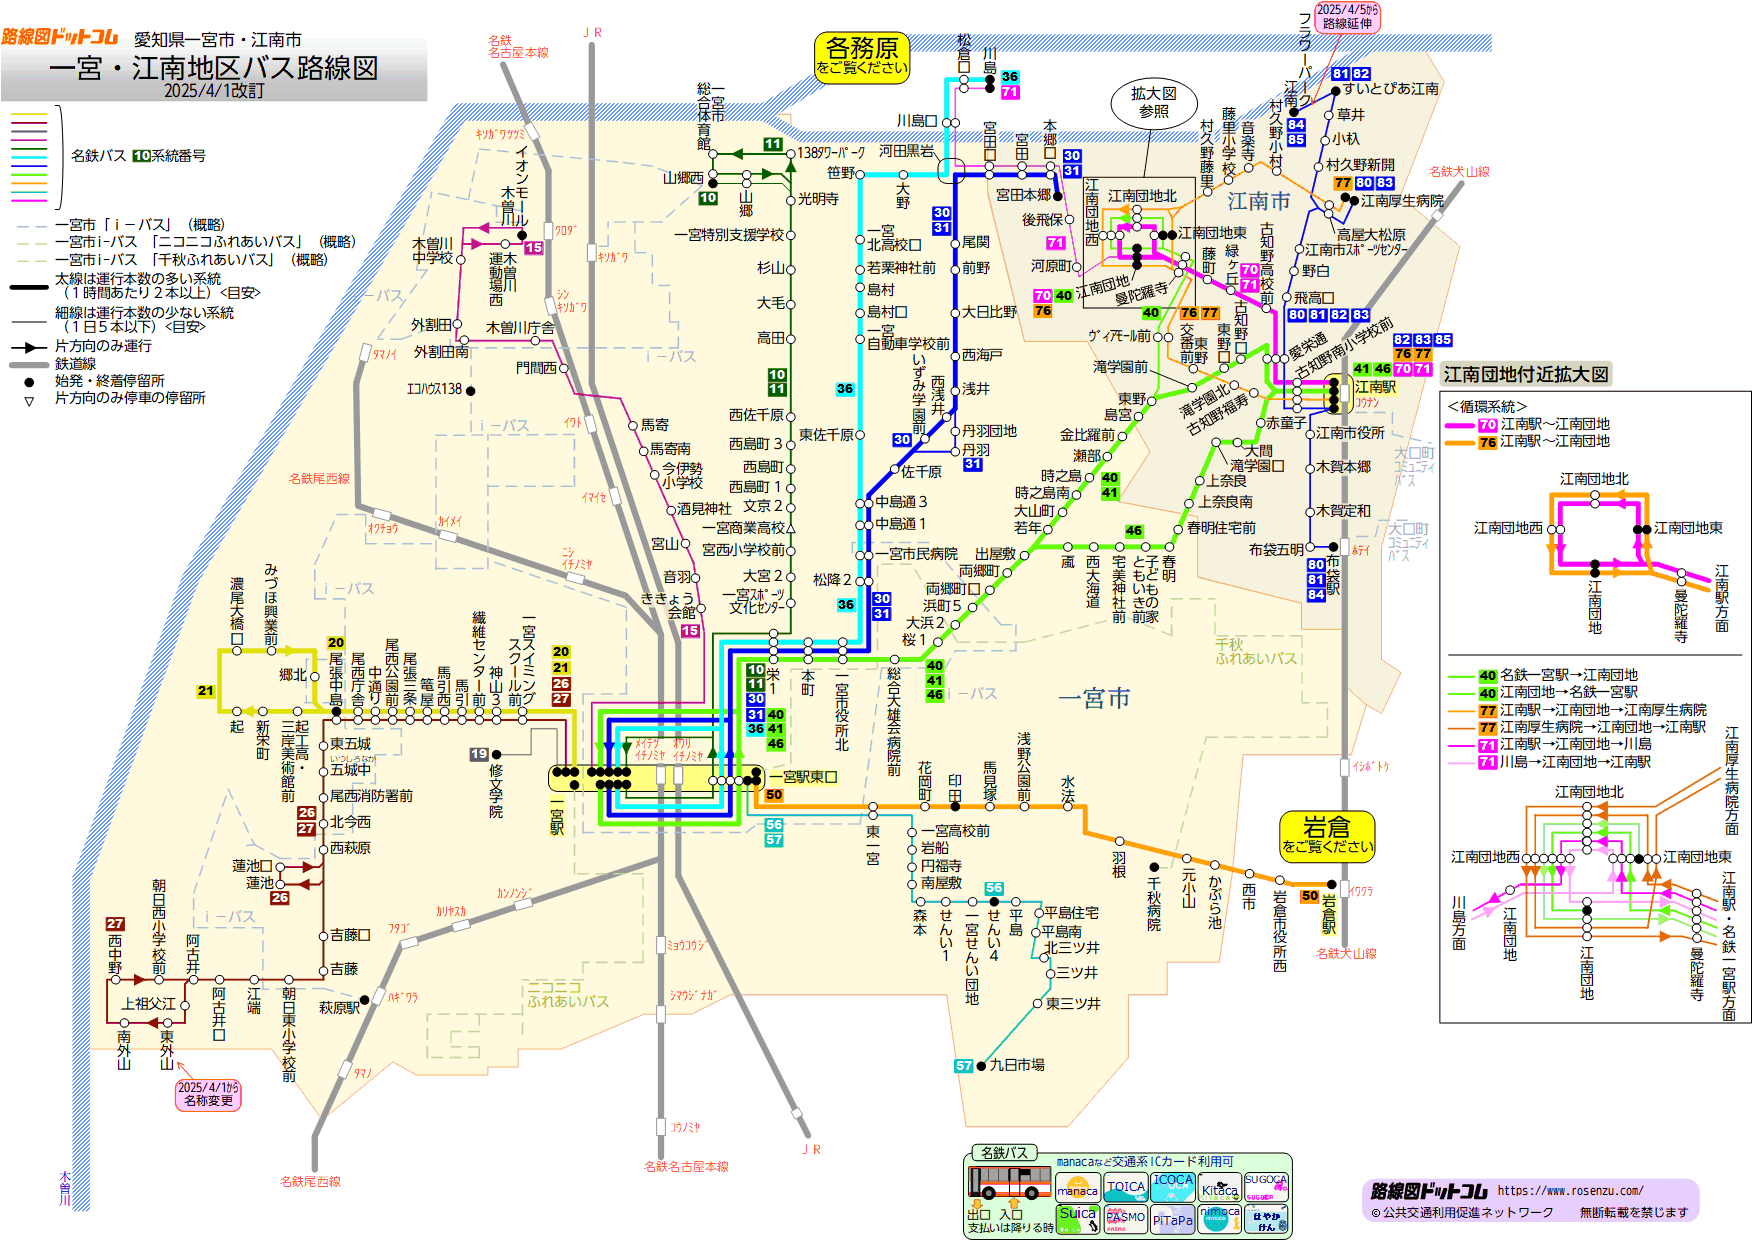Click the 千秋病院 stop label

coord(1153,904)
